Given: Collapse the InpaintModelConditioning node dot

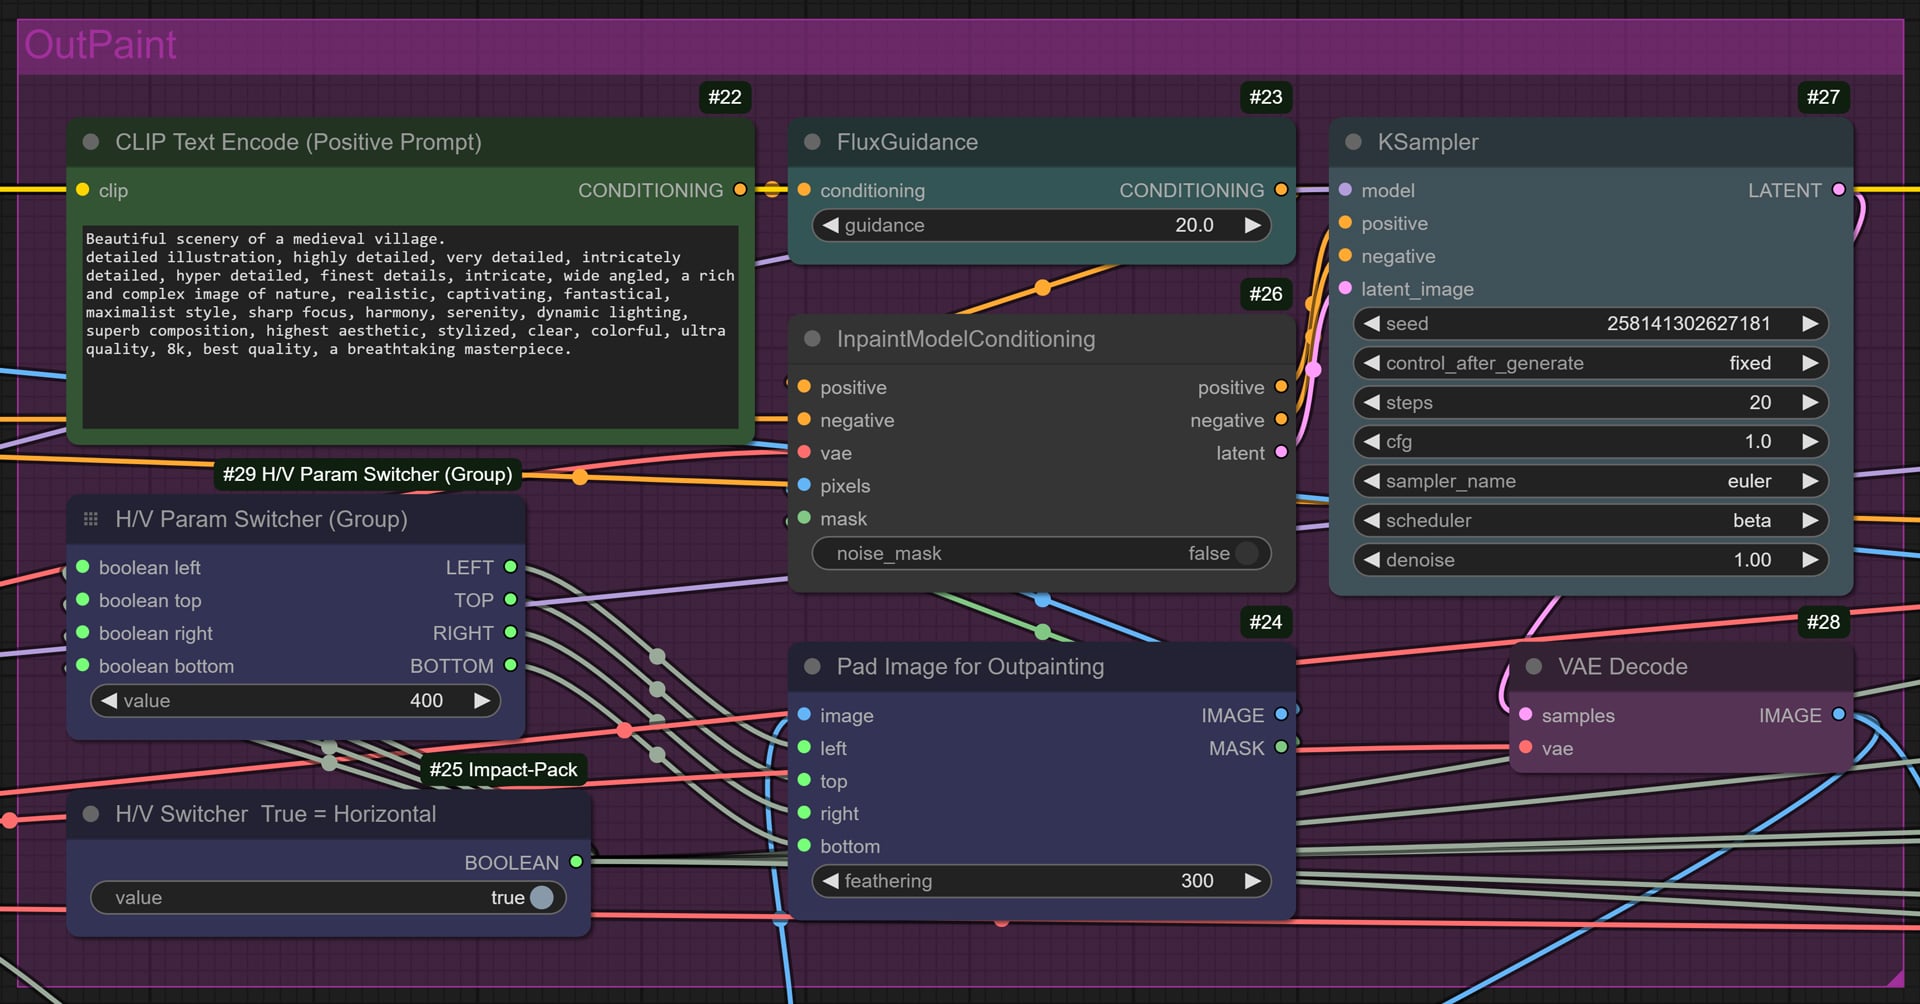Looking at the screenshot, I should (812, 339).
